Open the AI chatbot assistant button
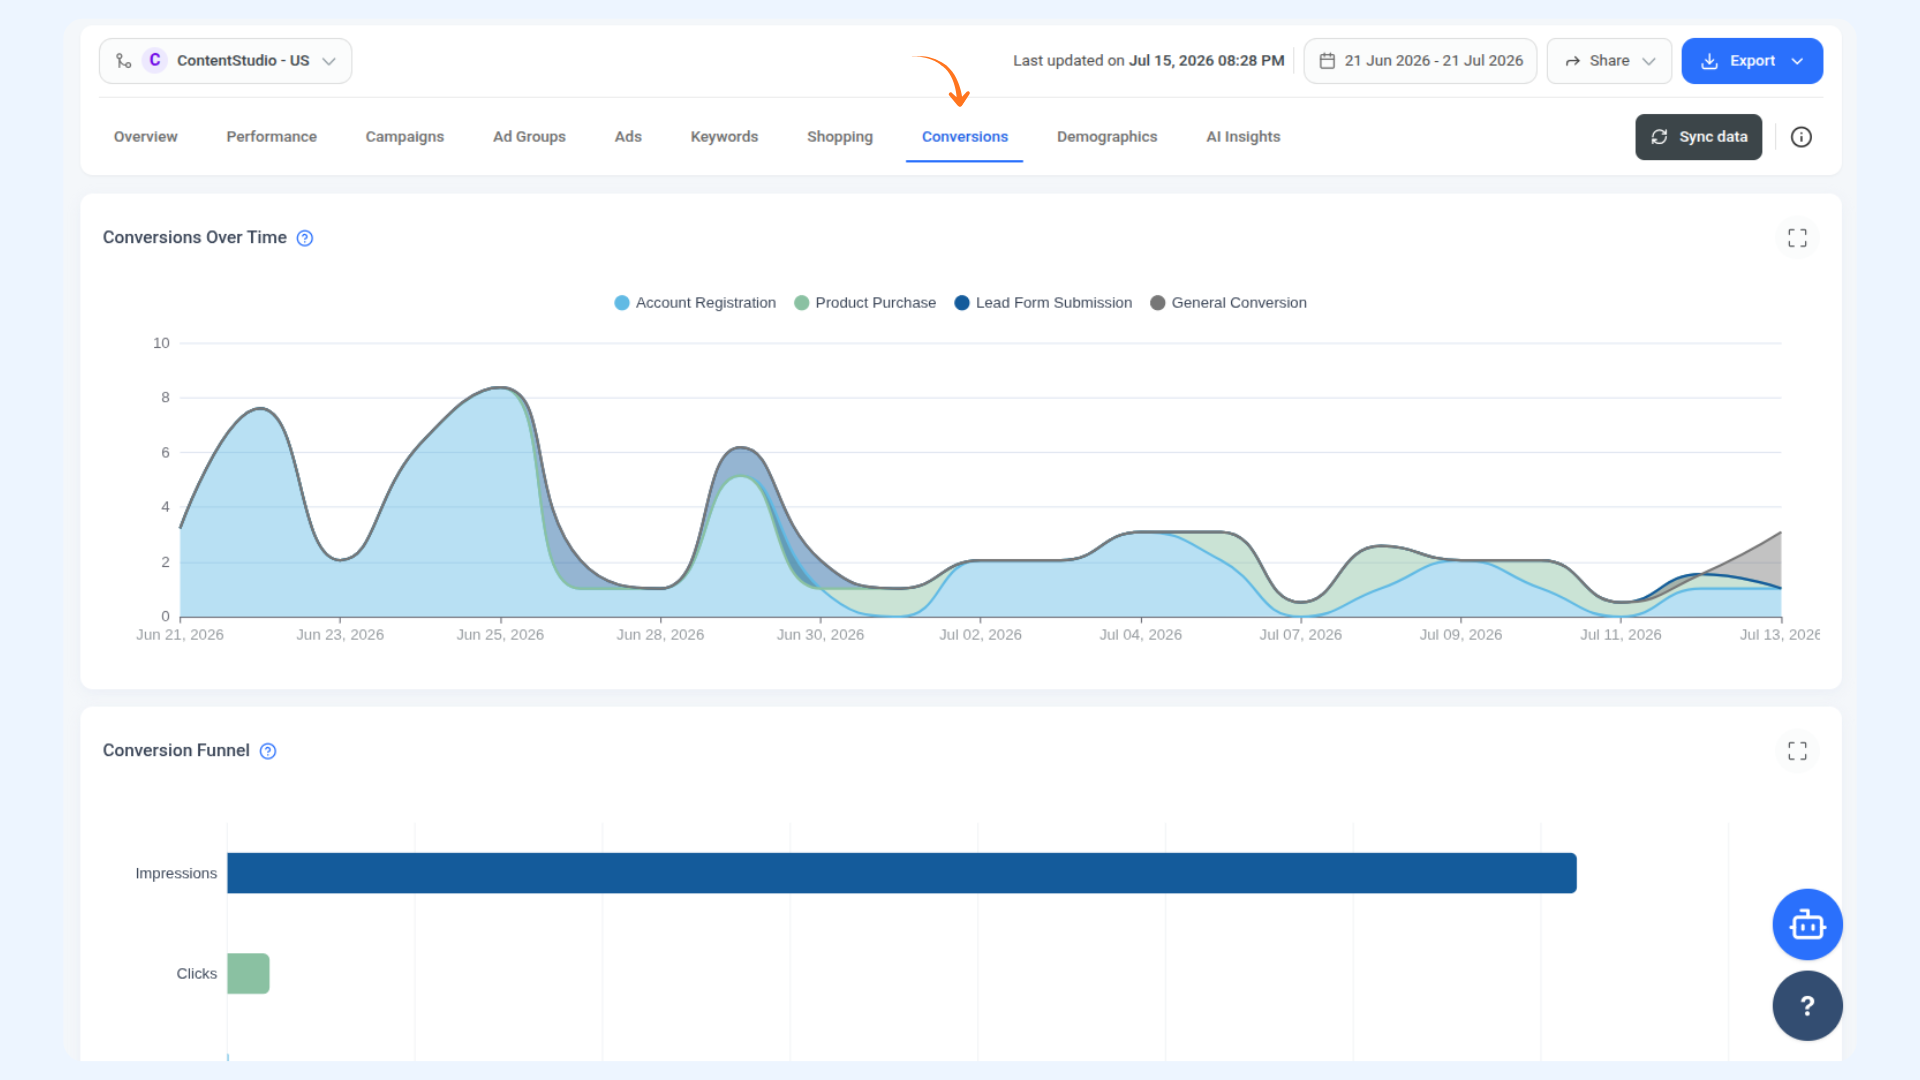Image resolution: width=1920 pixels, height=1080 pixels. click(x=1807, y=925)
